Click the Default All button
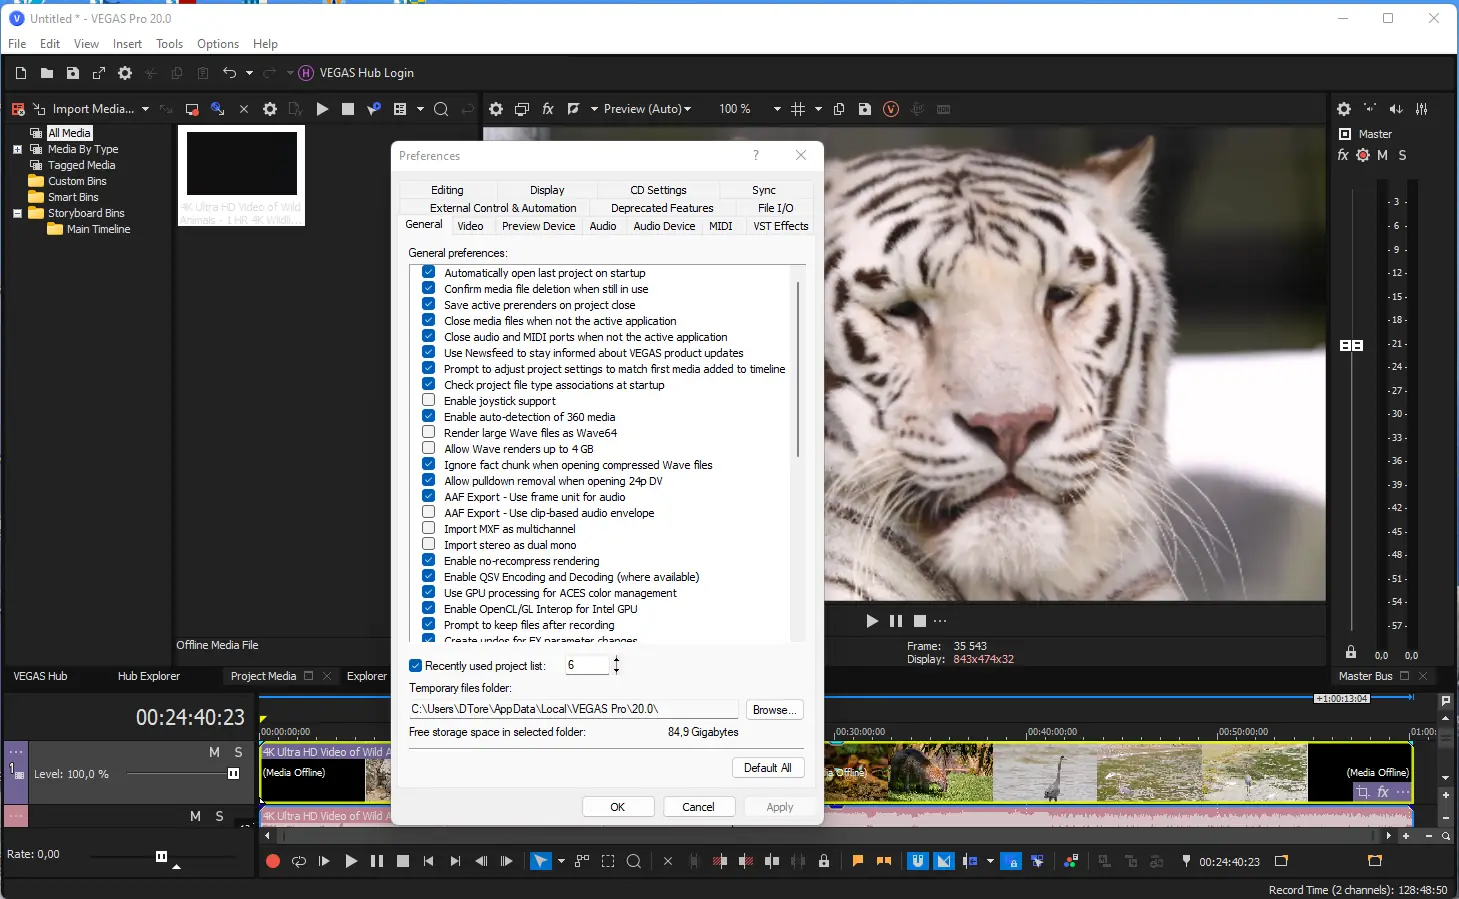1459x899 pixels. 767,768
